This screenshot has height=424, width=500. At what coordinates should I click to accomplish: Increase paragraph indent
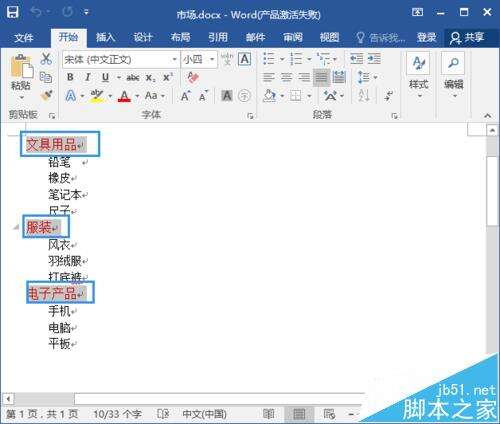[x=374, y=59]
